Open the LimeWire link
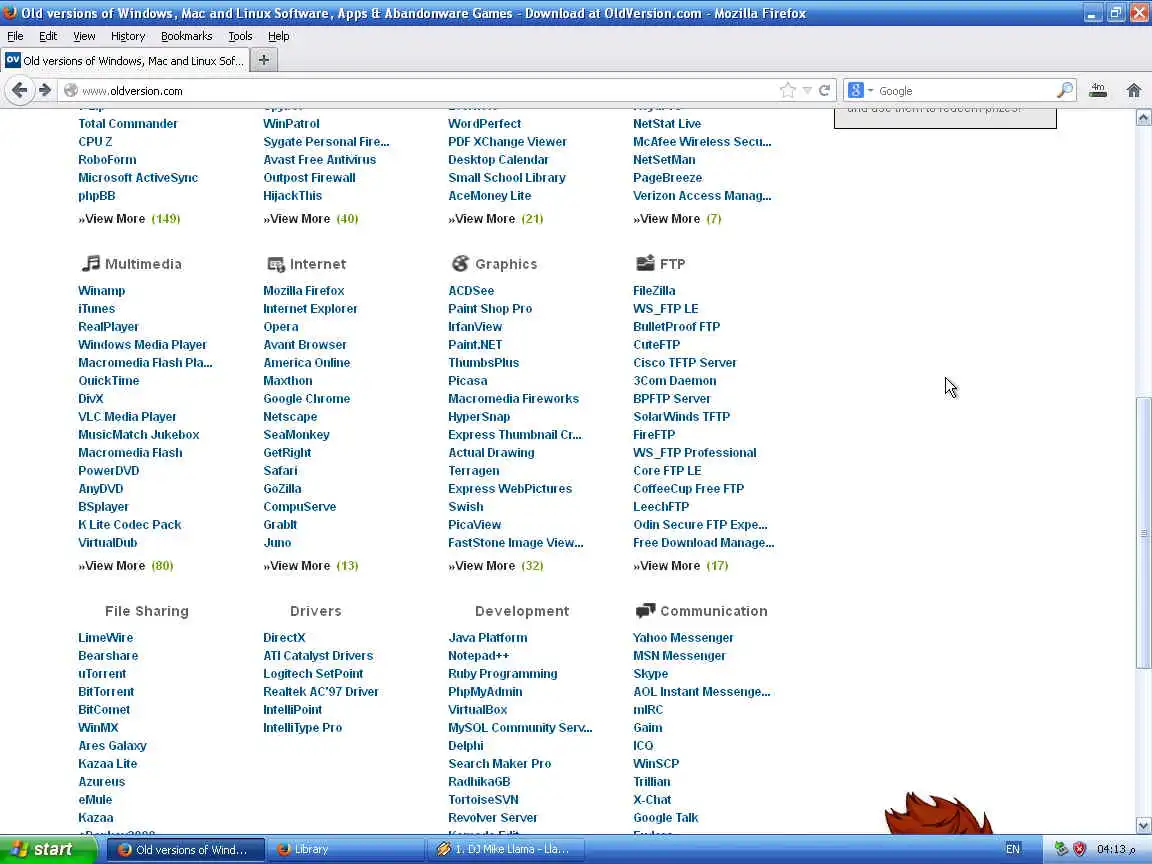The height and width of the screenshot is (864, 1152). point(106,638)
